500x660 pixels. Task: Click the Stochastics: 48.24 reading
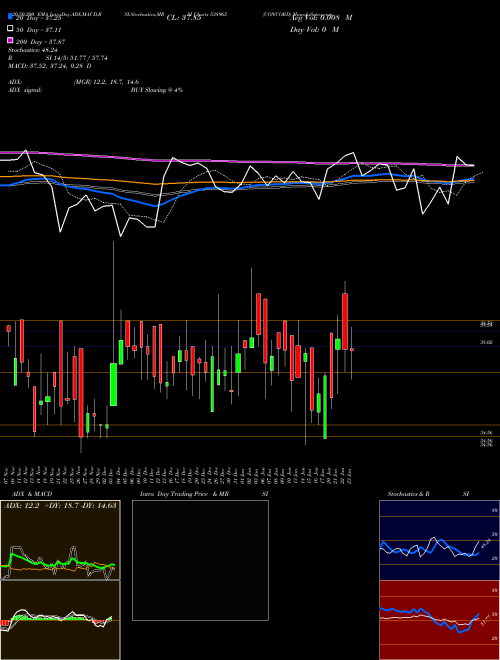tap(33, 50)
